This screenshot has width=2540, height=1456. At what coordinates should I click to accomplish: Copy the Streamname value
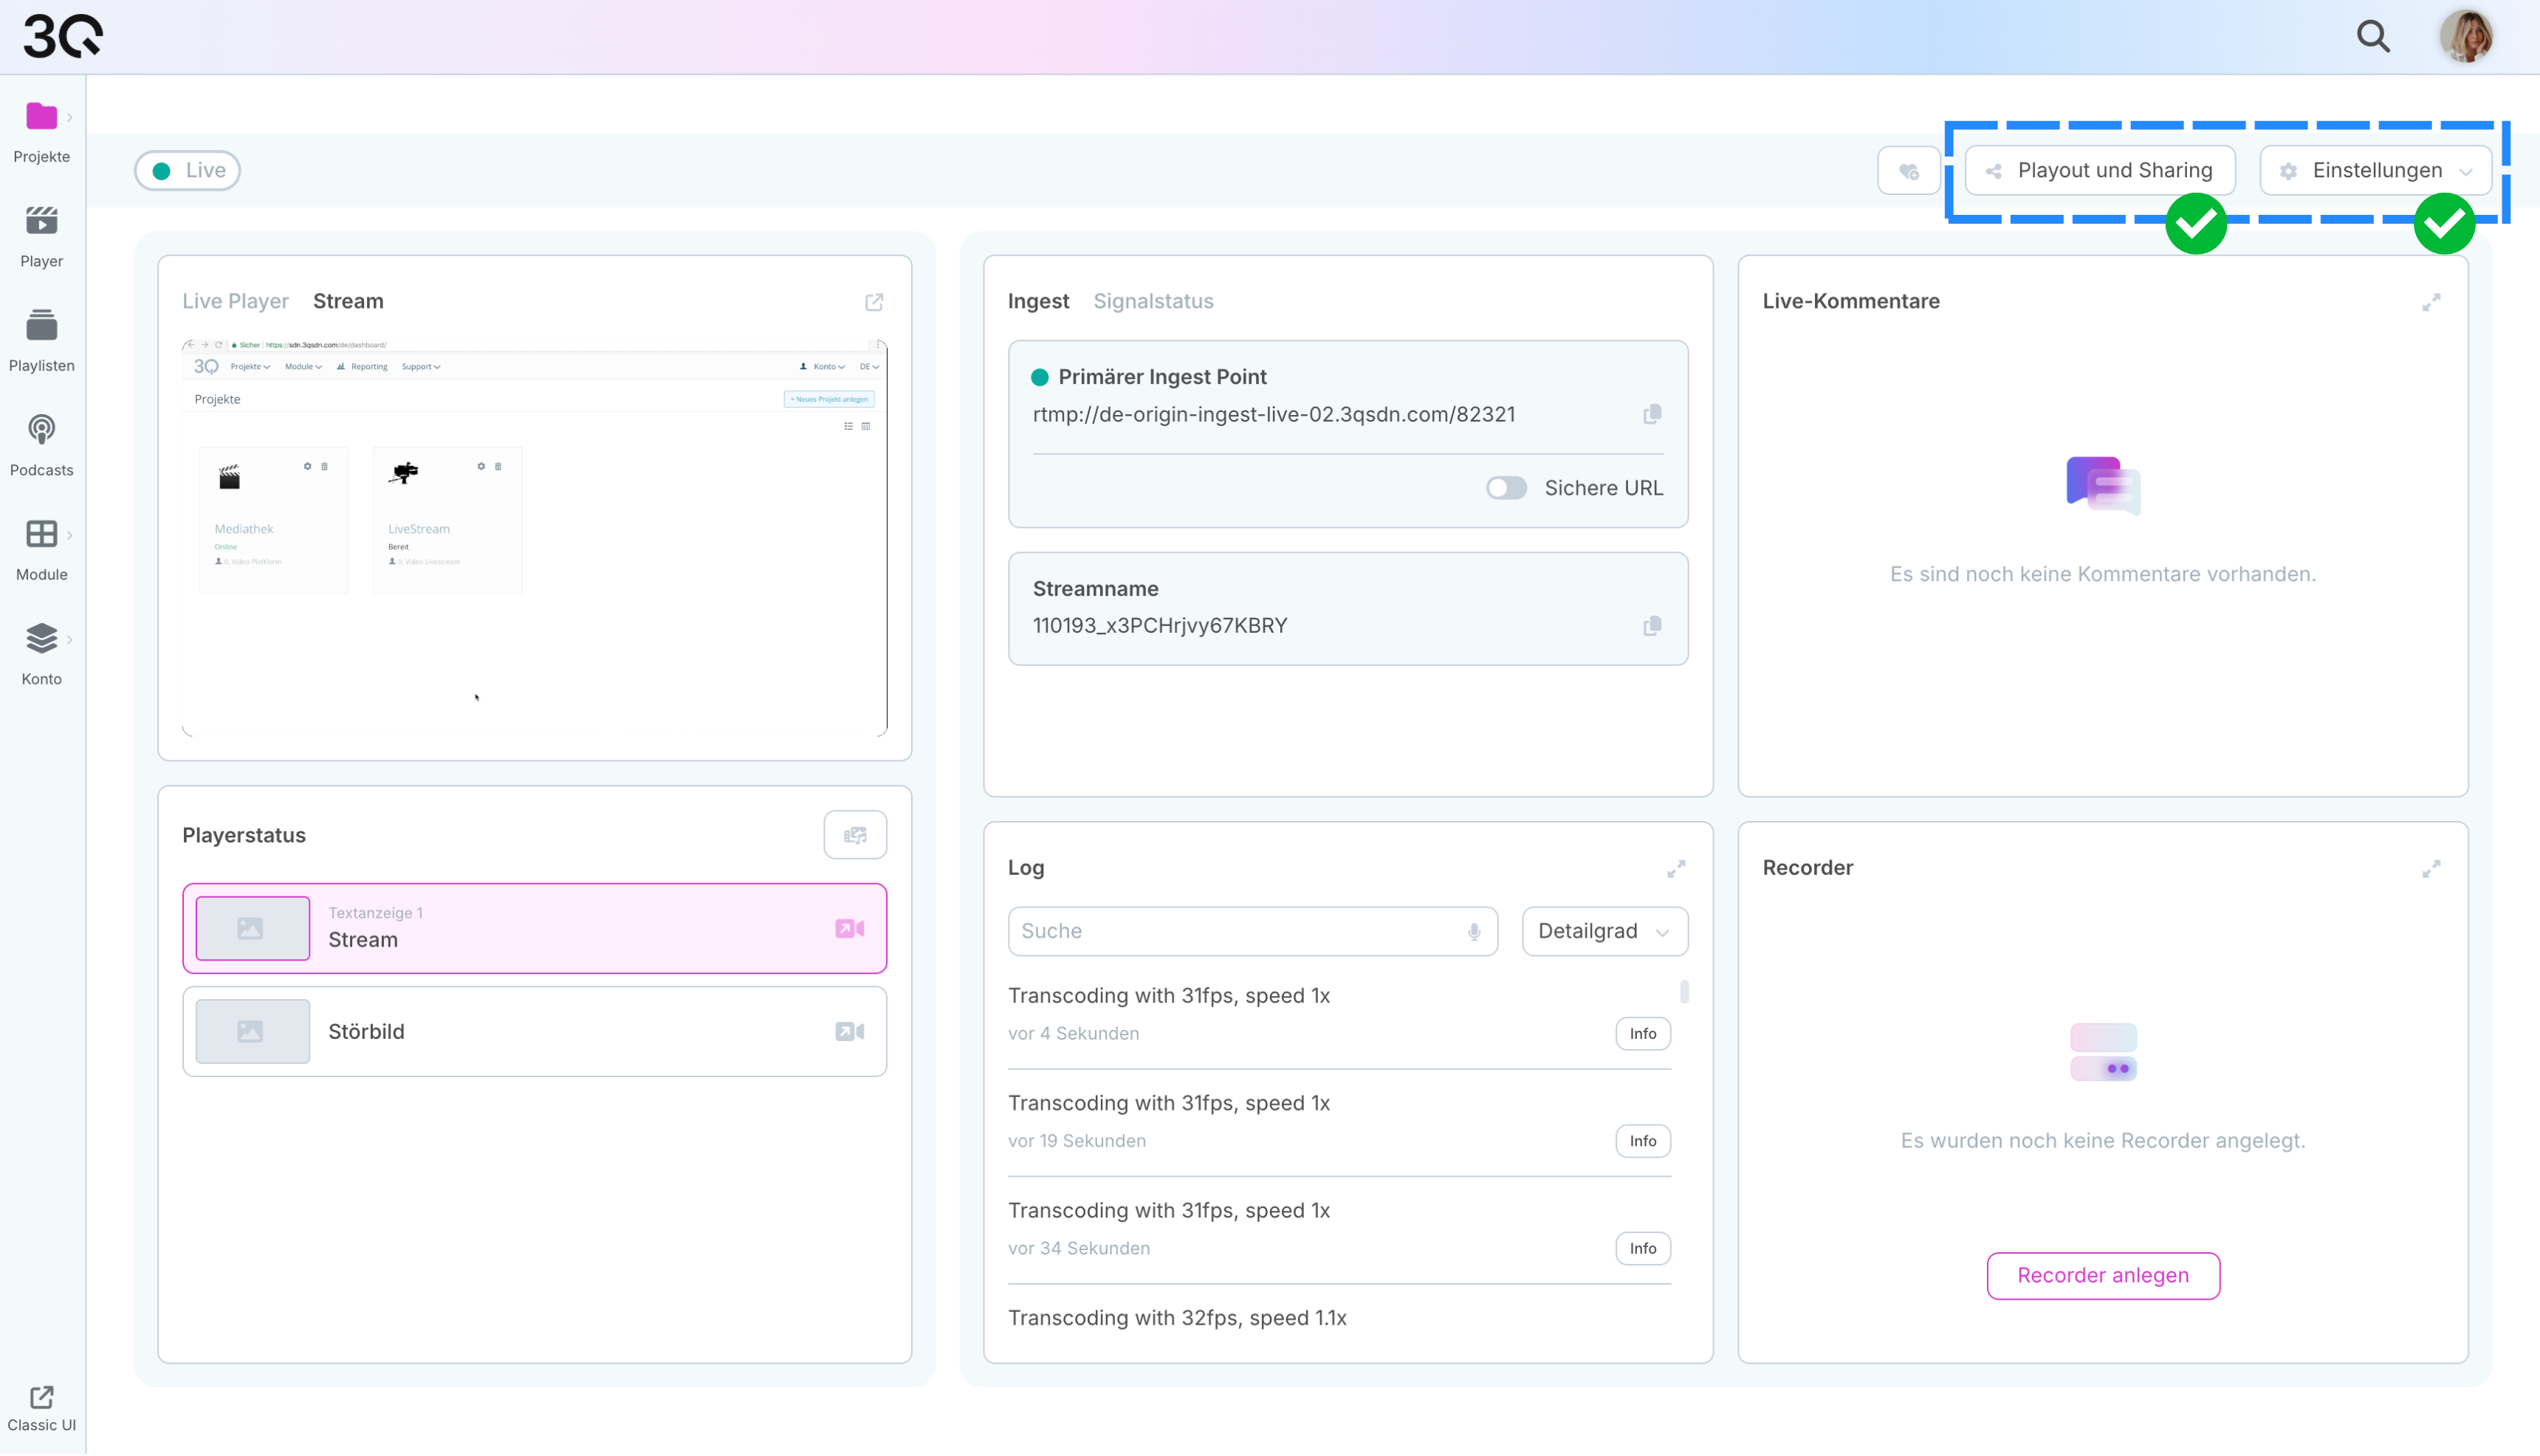[1651, 626]
